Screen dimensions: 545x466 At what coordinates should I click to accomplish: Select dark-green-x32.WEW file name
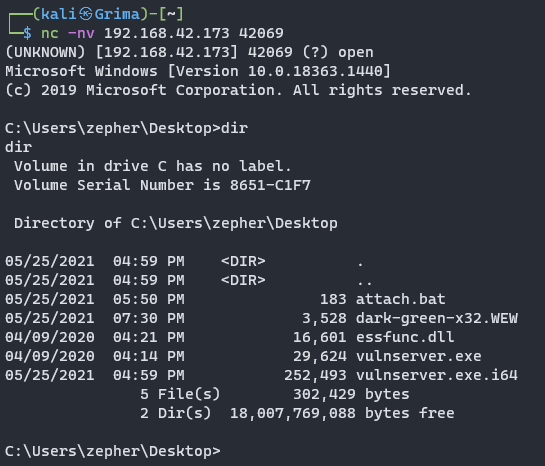[x=437, y=318]
